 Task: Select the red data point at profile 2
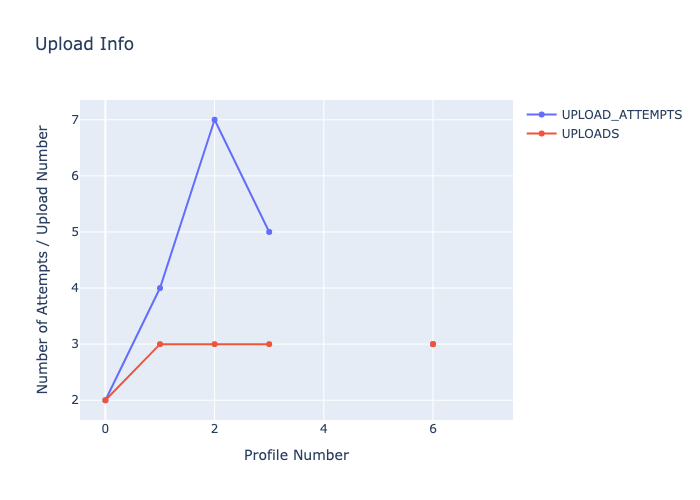point(214,344)
